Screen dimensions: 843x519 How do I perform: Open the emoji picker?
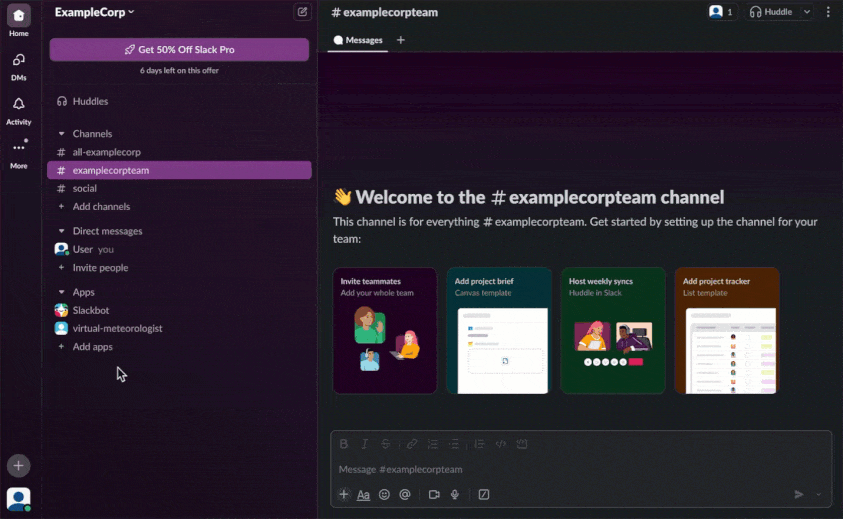point(384,494)
